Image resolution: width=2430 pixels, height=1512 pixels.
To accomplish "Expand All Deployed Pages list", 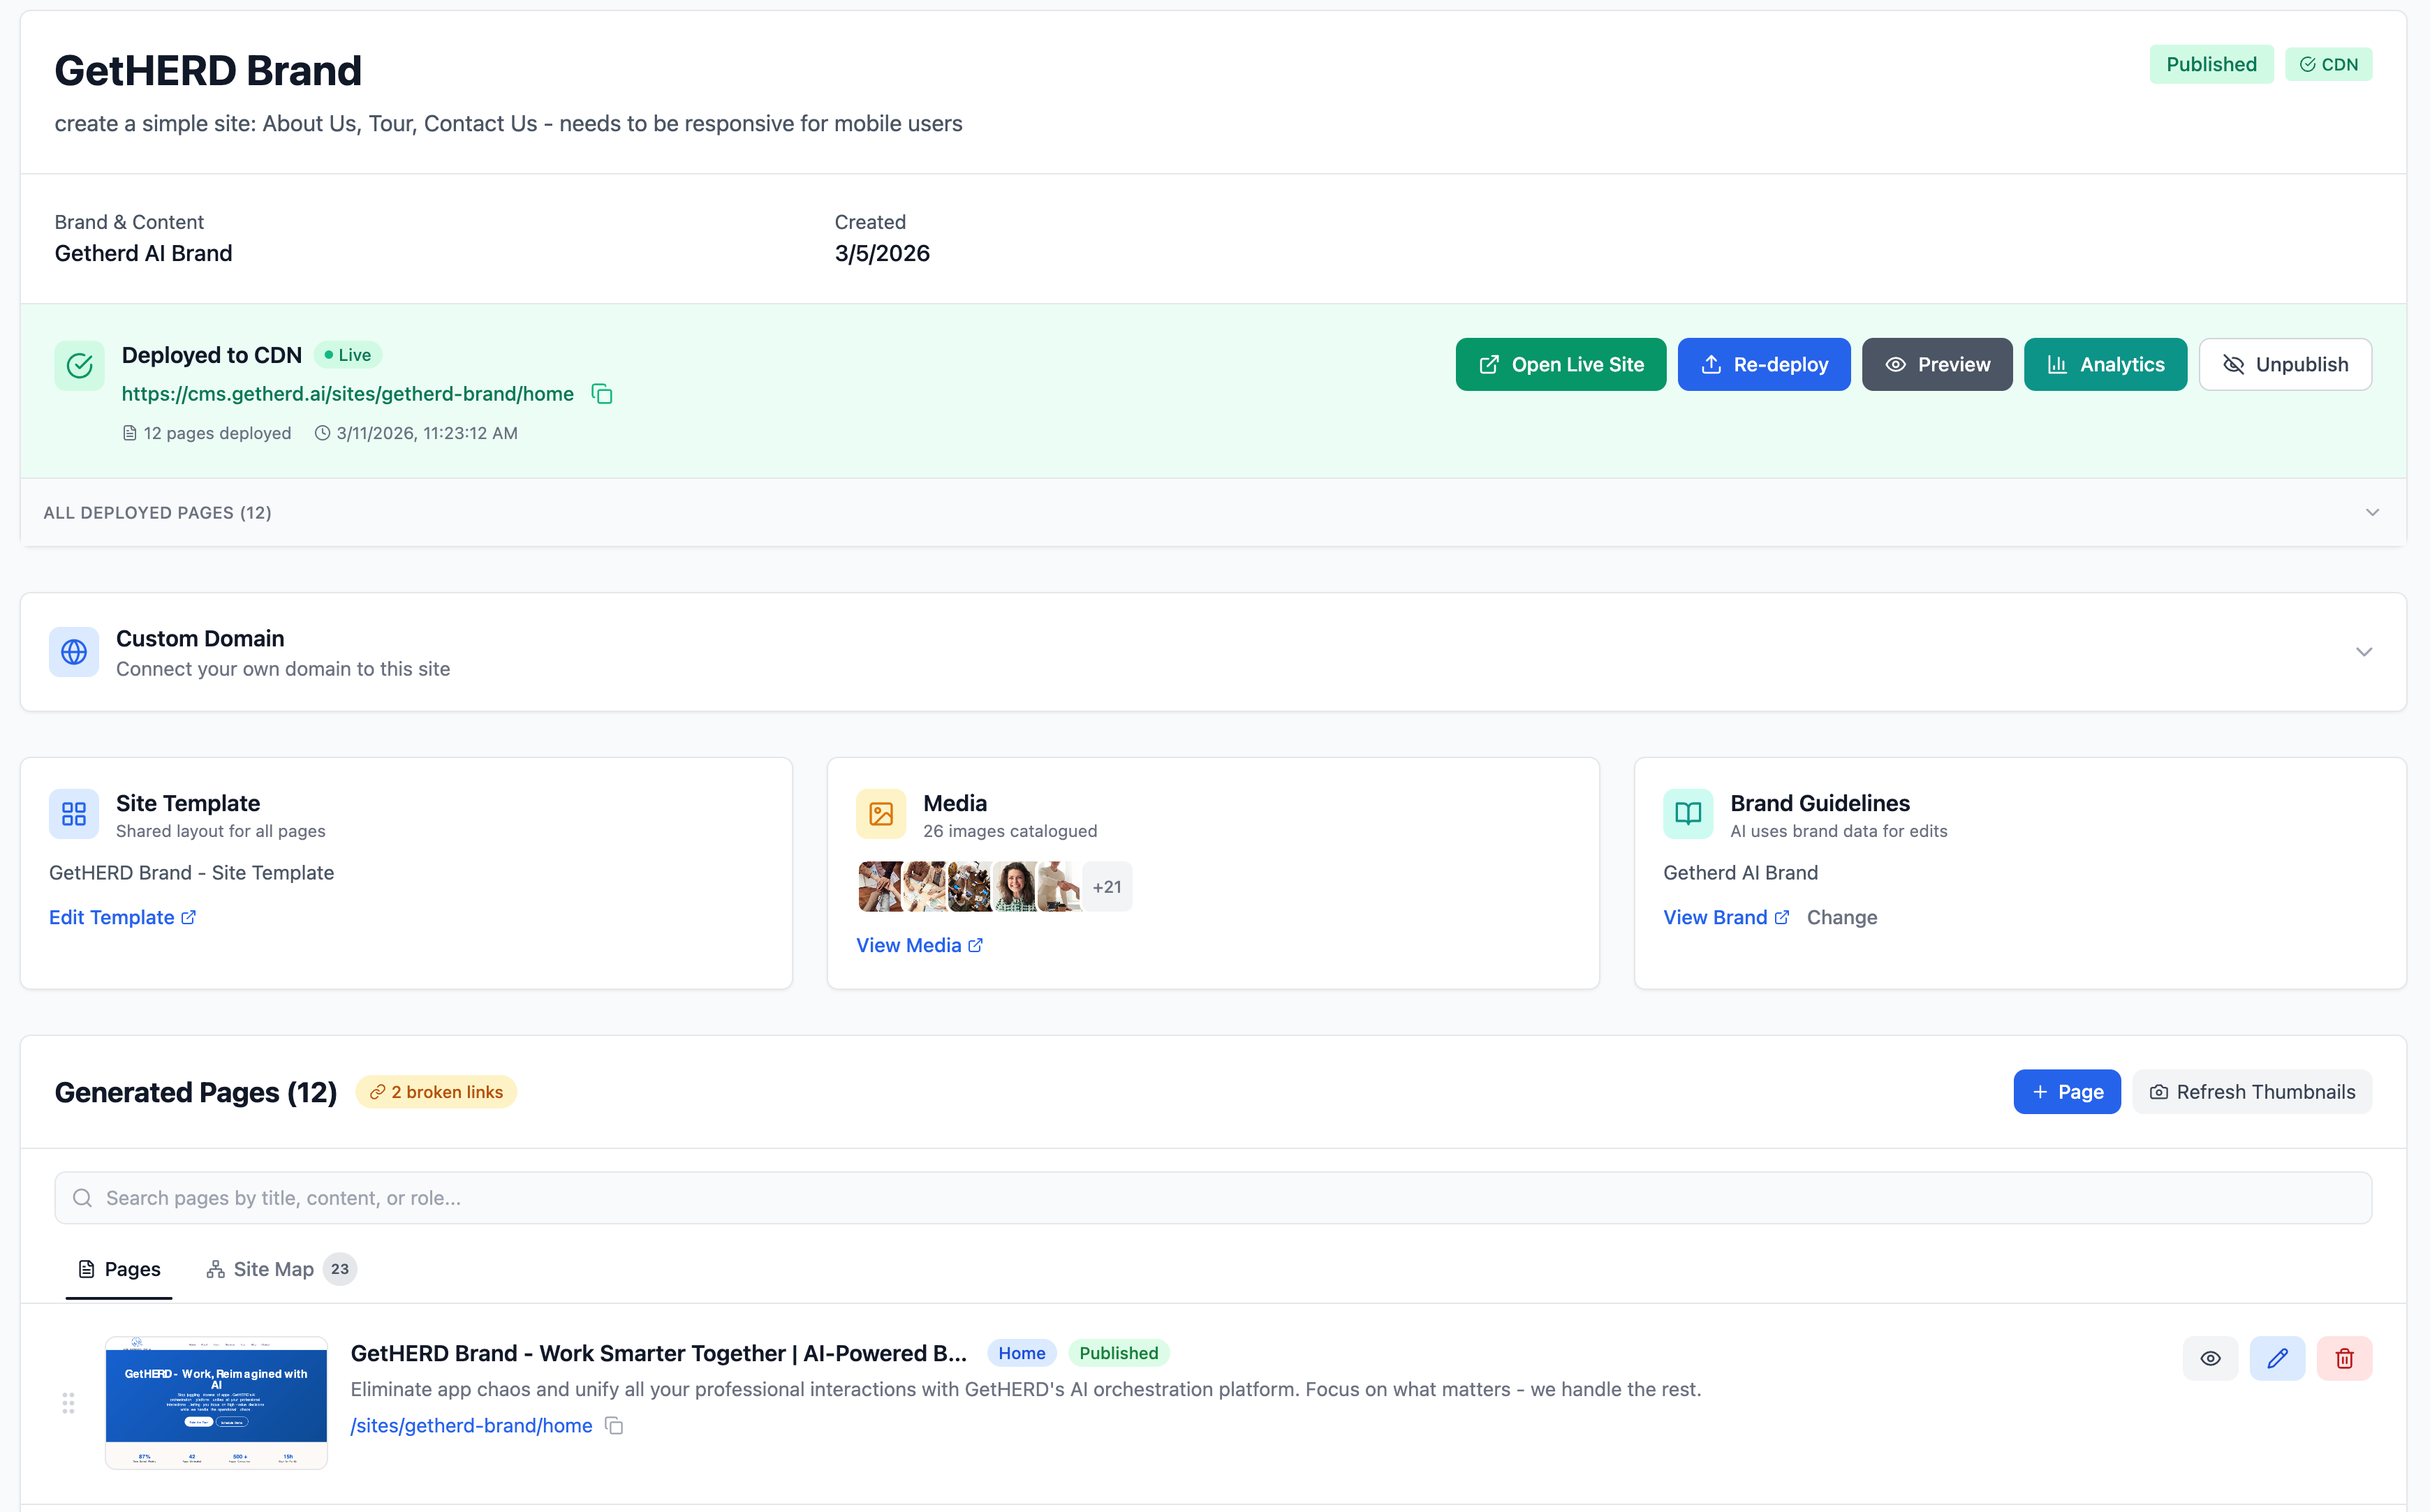I will coord(2372,513).
